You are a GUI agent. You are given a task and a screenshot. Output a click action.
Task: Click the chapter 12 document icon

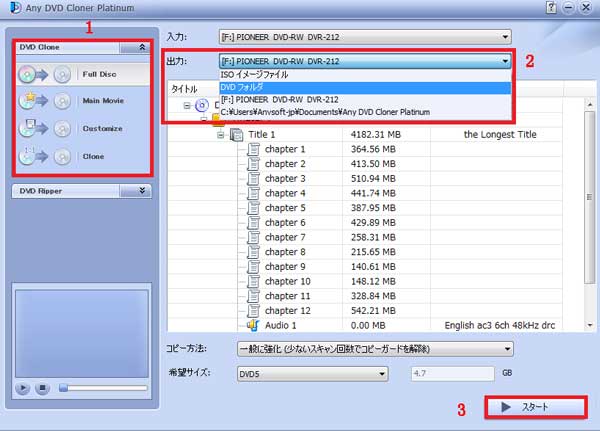coord(253,311)
